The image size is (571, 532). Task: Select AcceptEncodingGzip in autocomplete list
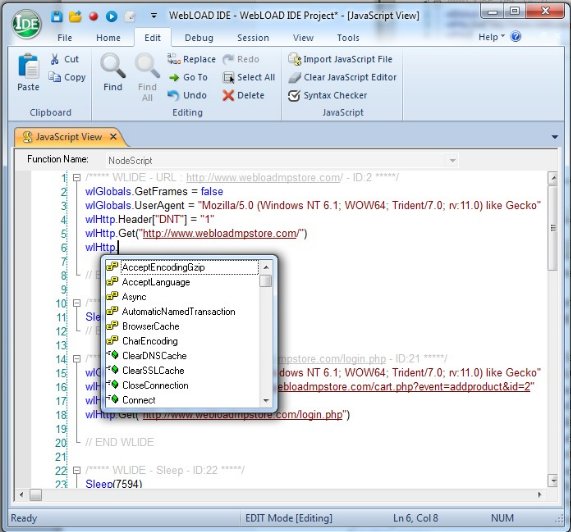point(182,267)
